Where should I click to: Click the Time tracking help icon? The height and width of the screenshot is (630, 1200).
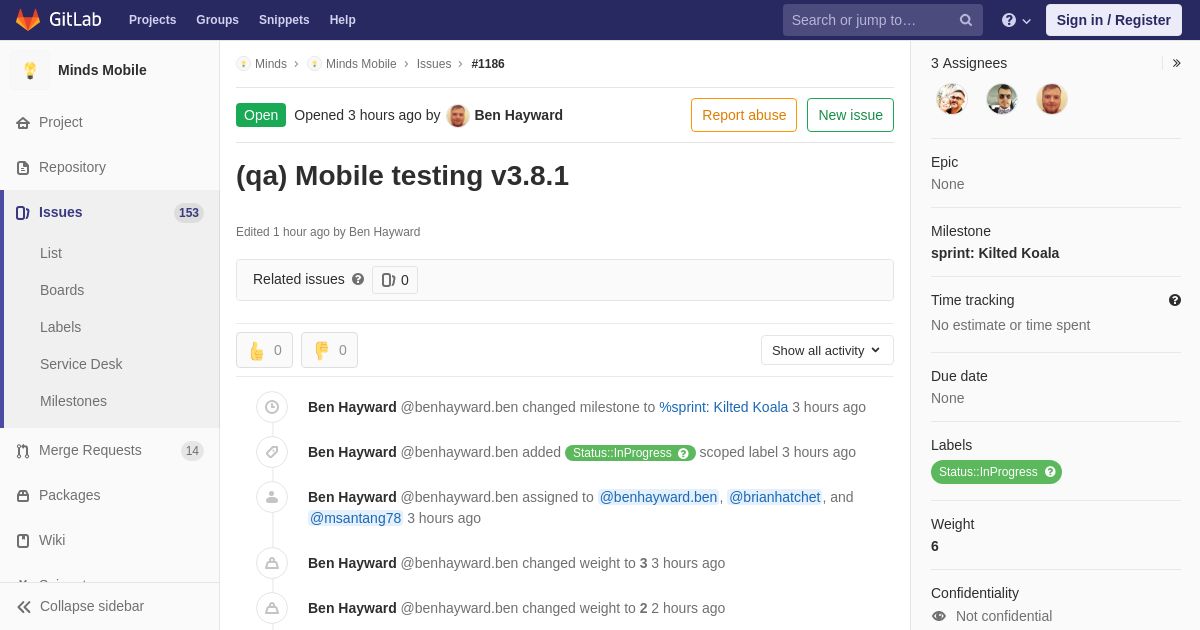pyautogui.click(x=1174, y=300)
